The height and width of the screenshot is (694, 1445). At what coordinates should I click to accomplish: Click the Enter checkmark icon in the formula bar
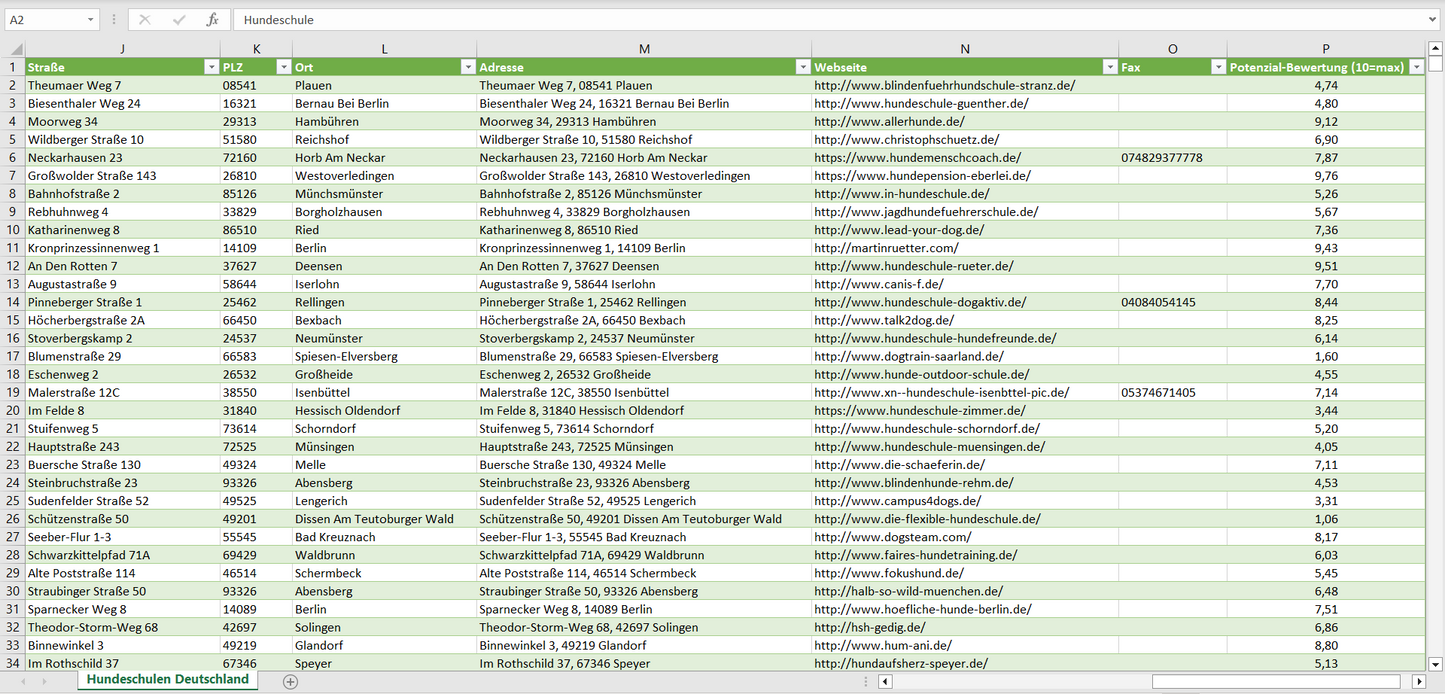pyautogui.click(x=179, y=20)
